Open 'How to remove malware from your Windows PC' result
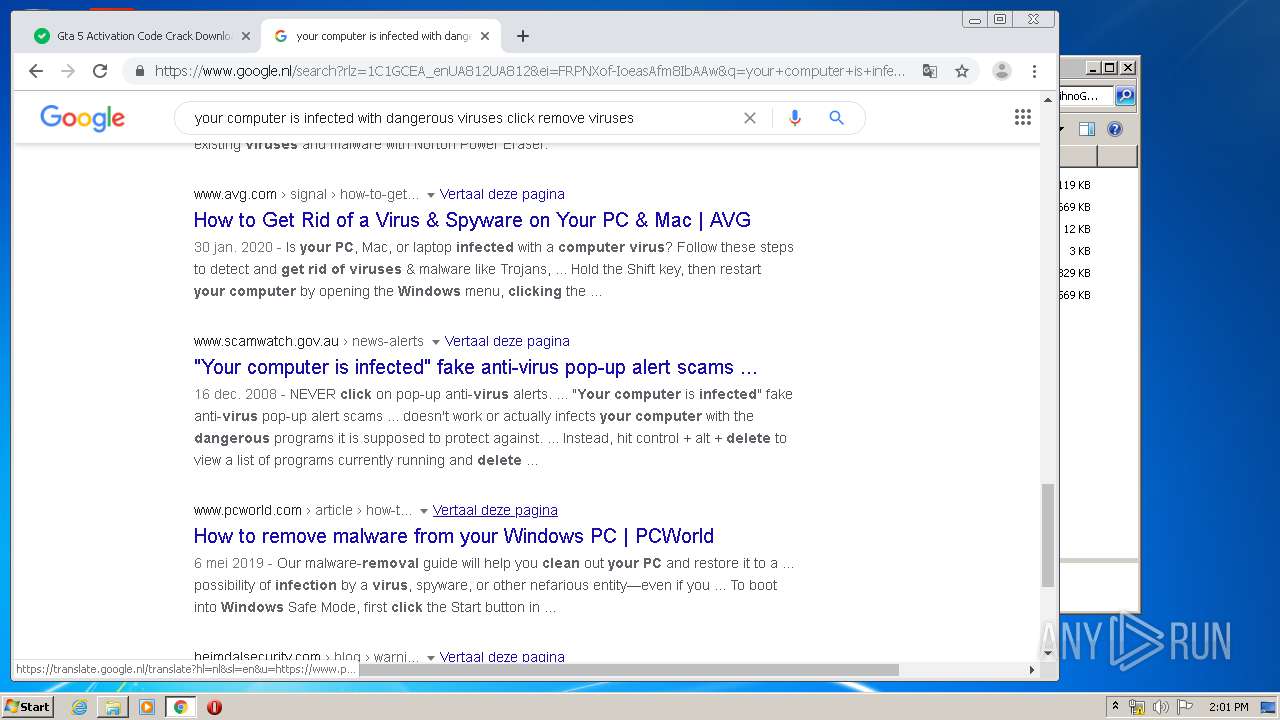The width and height of the screenshot is (1280, 720). pyautogui.click(x=454, y=536)
